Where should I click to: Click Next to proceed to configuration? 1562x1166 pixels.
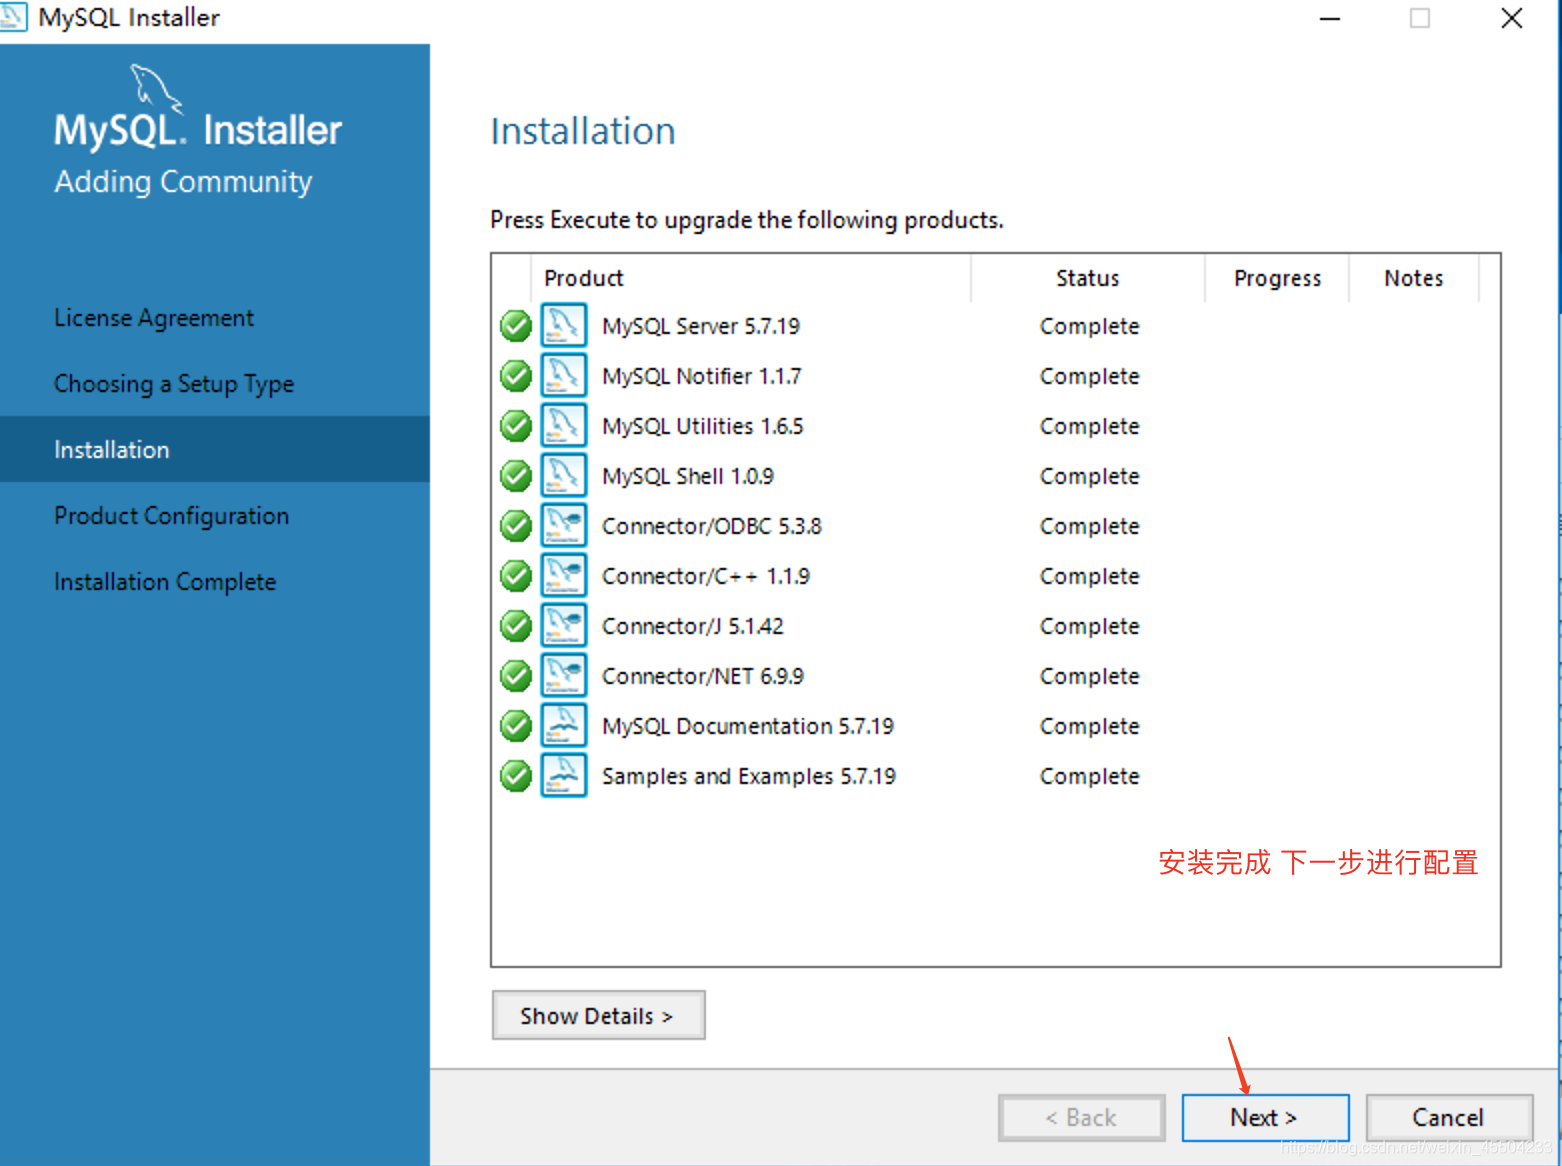1265,1117
